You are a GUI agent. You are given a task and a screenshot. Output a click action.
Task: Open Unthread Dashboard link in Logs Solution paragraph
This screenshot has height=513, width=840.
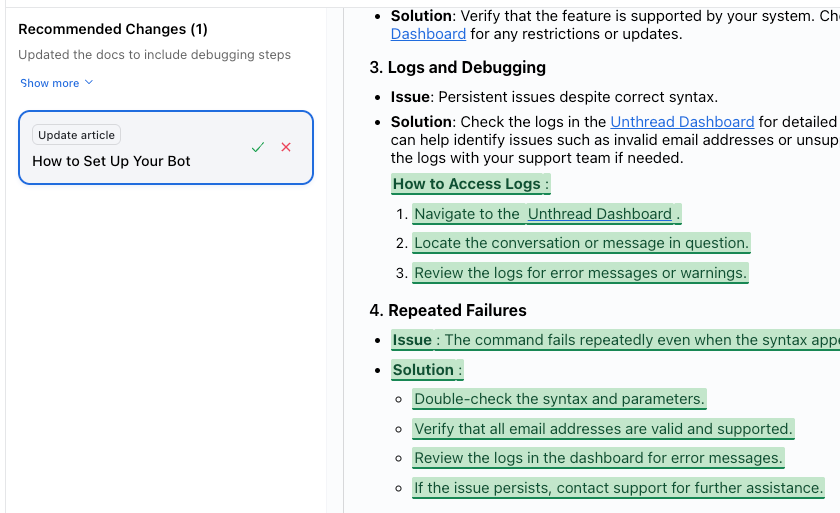point(682,122)
